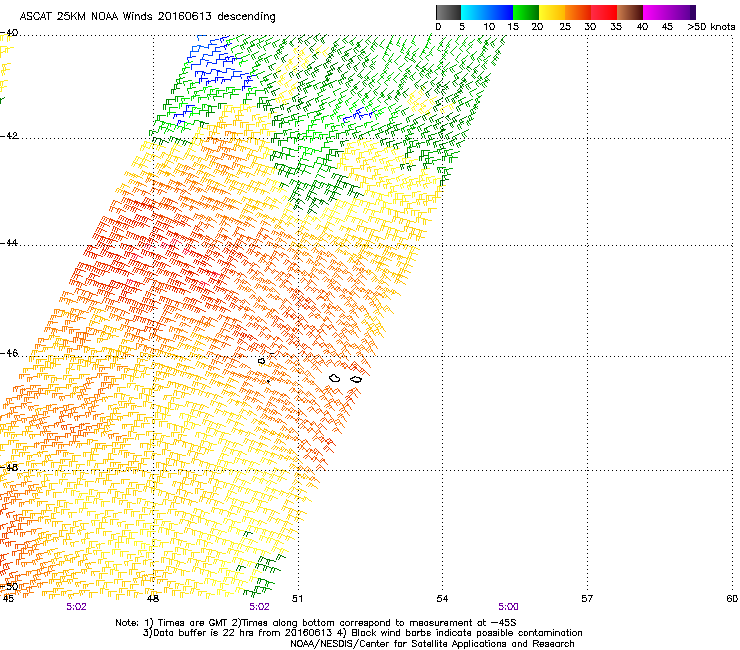
Task: Click the NOAA/NESDIS credit line
Action: click(x=432, y=644)
